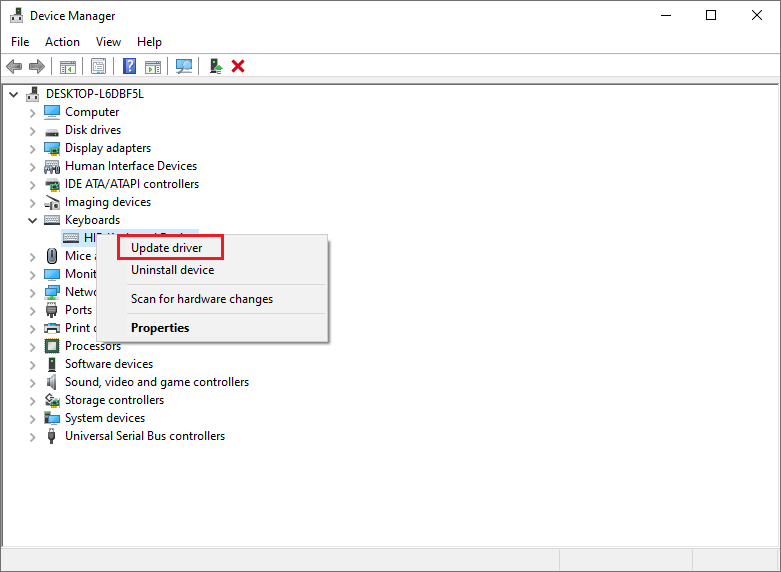
Task: Click the Forward arrow toolbar icon
Action: pyautogui.click(x=37, y=66)
